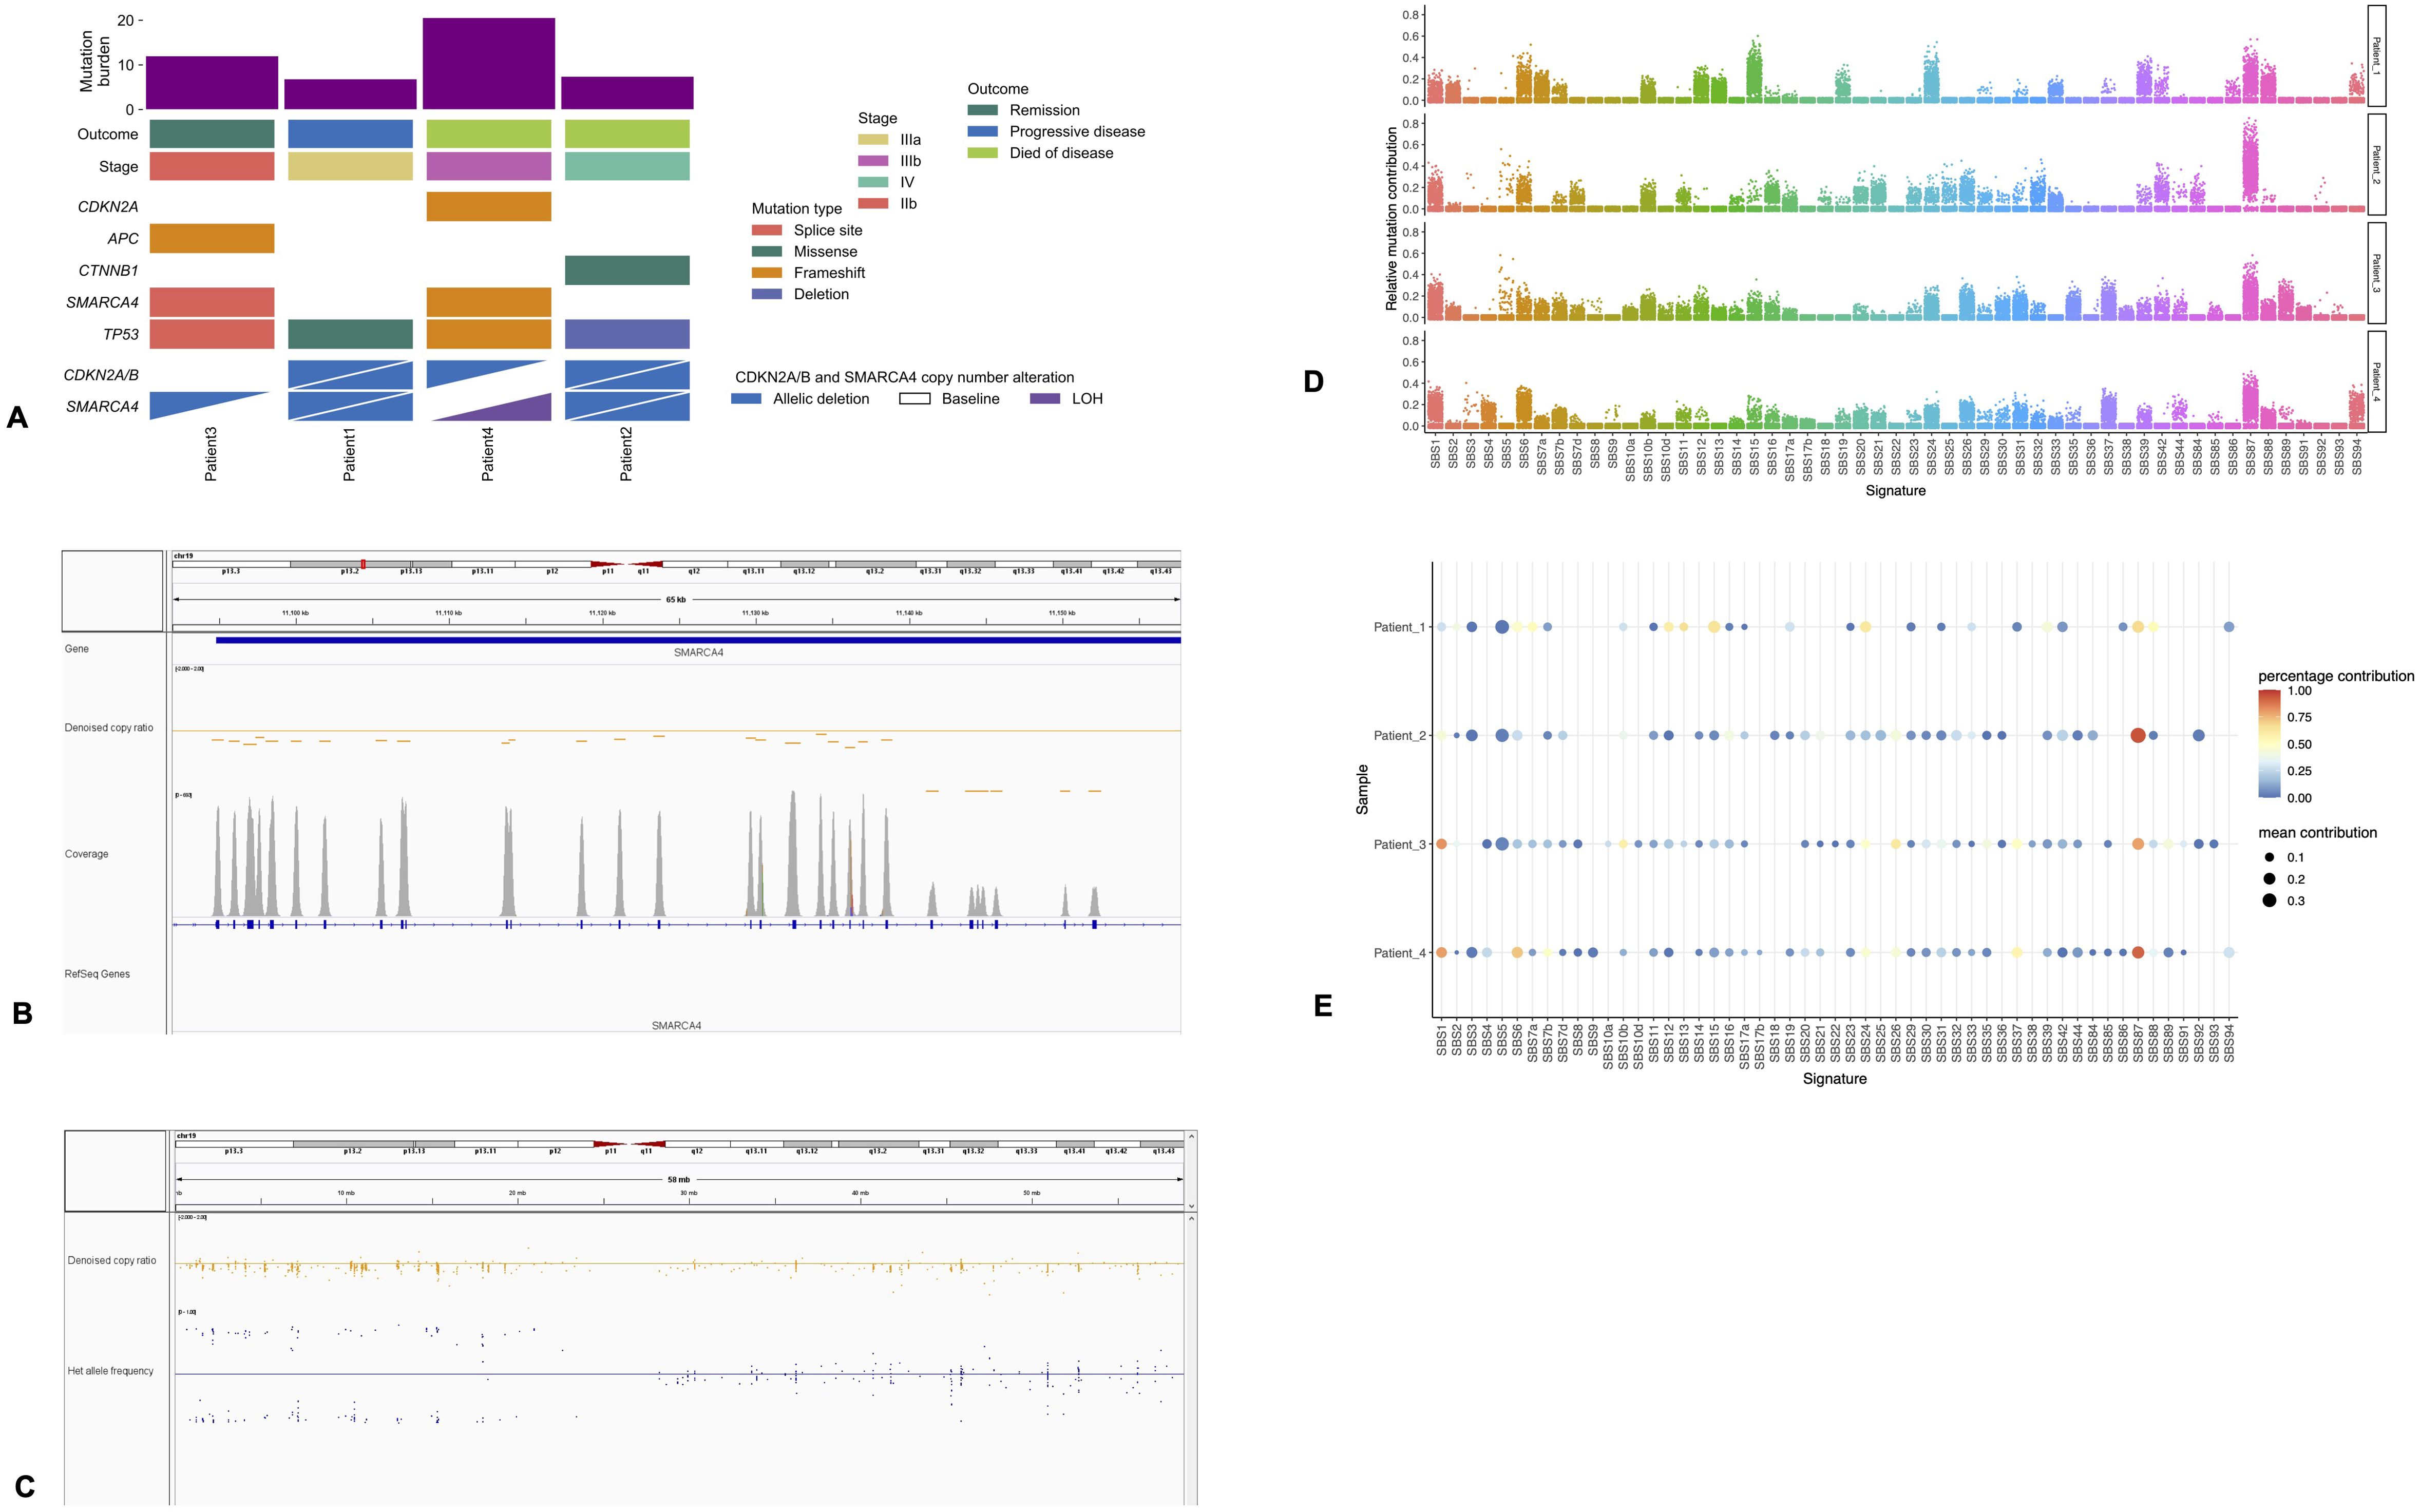
Task: Click the 'percentage contribution' legend title
Action: (x=2336, y=677)
